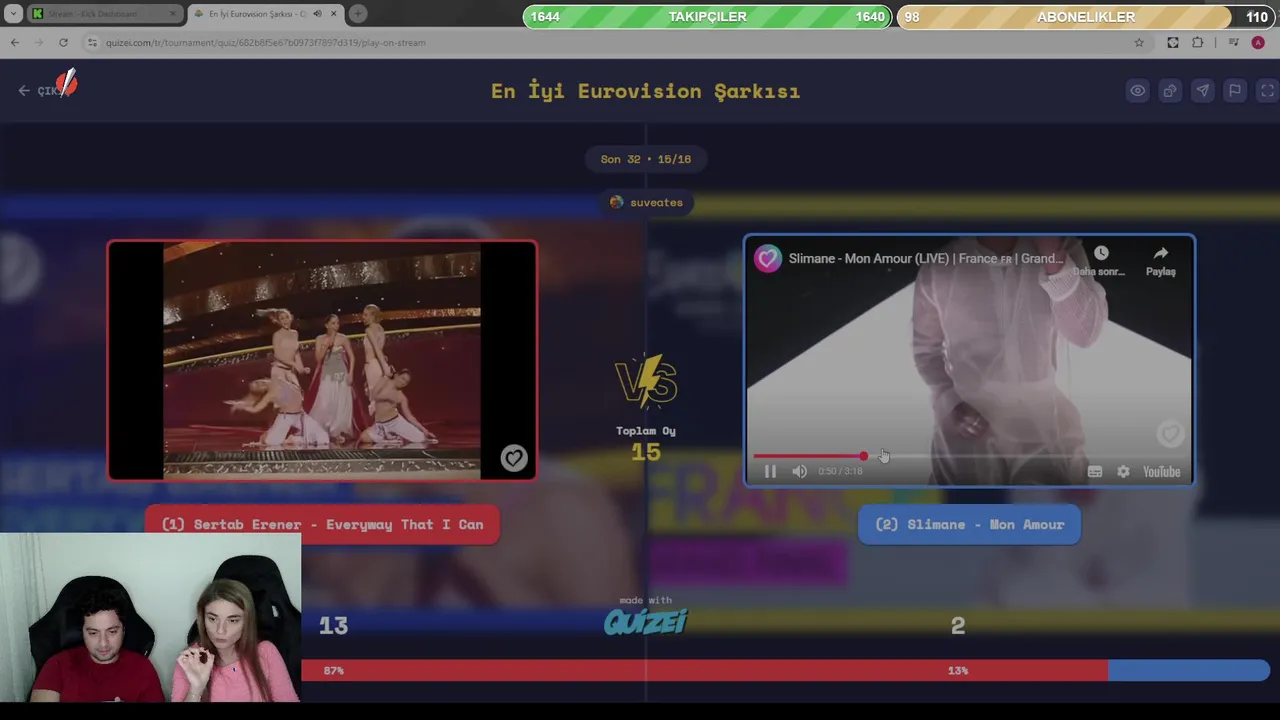1280x720 pixels.
Task: Open a new browser tab
Action: coord(357,14)
